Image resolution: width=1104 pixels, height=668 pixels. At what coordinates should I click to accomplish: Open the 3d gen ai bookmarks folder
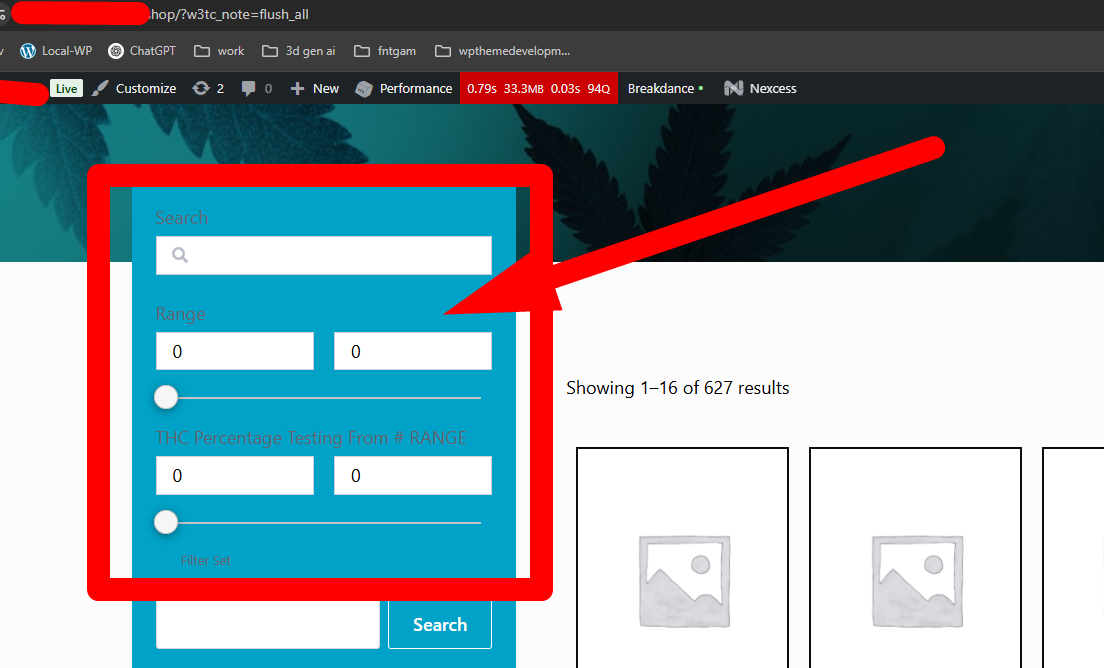(299, 51)
